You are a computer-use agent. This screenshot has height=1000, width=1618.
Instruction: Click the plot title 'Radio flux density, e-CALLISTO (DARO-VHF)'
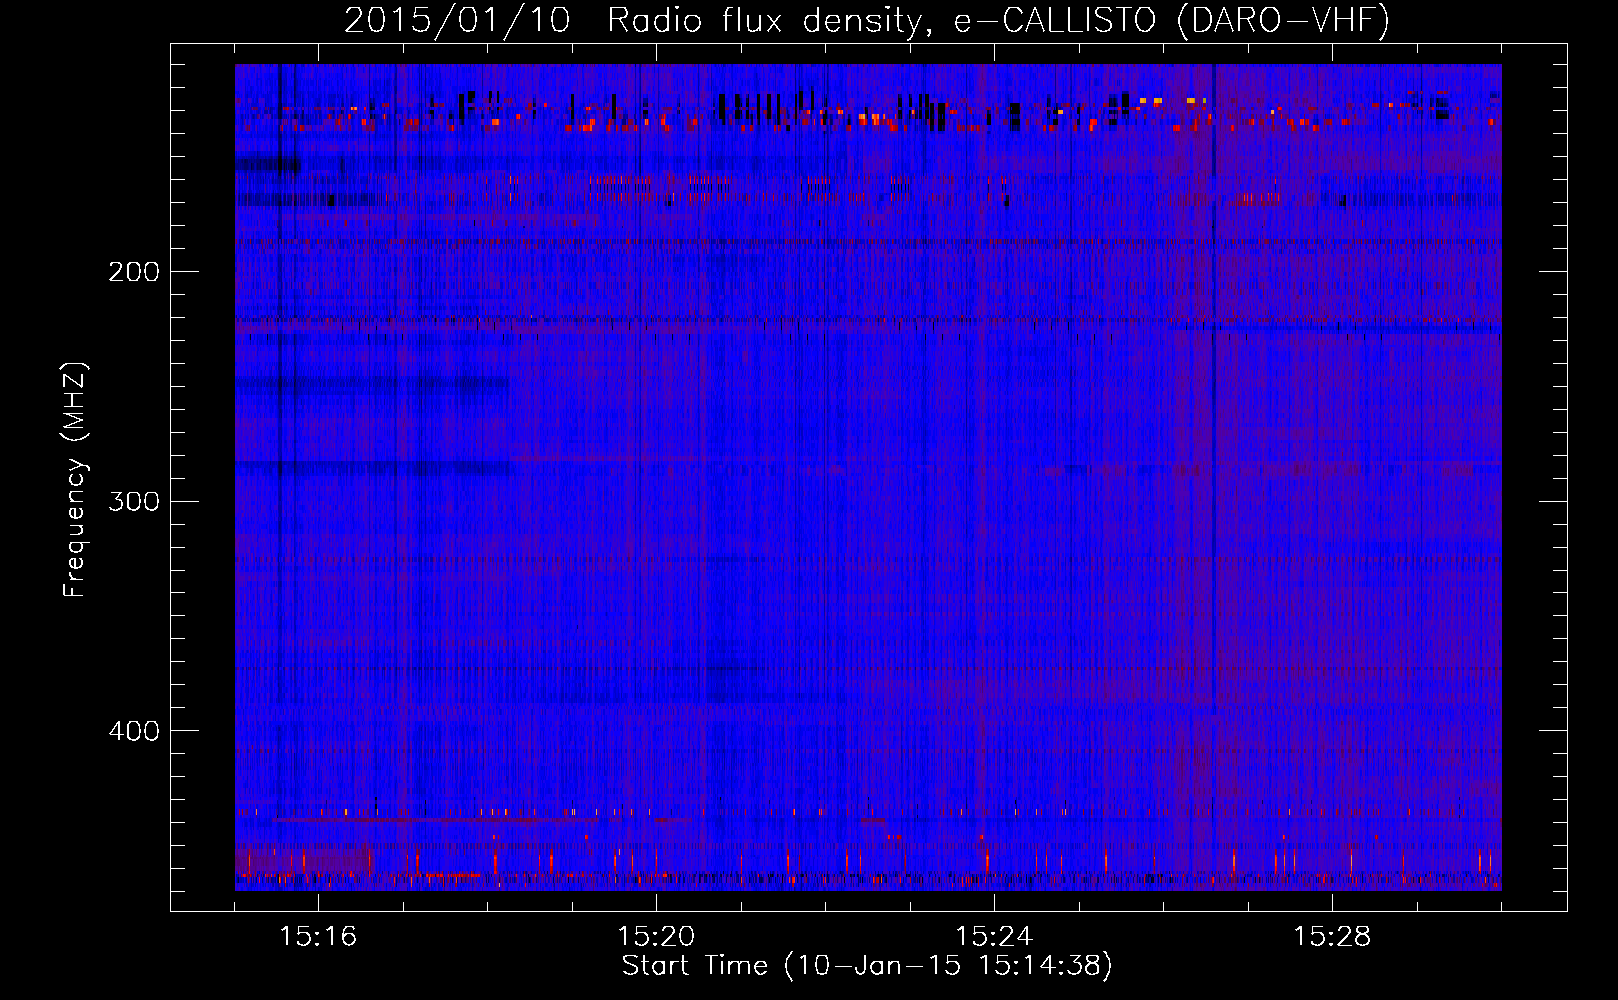click(x=998, y=20)
